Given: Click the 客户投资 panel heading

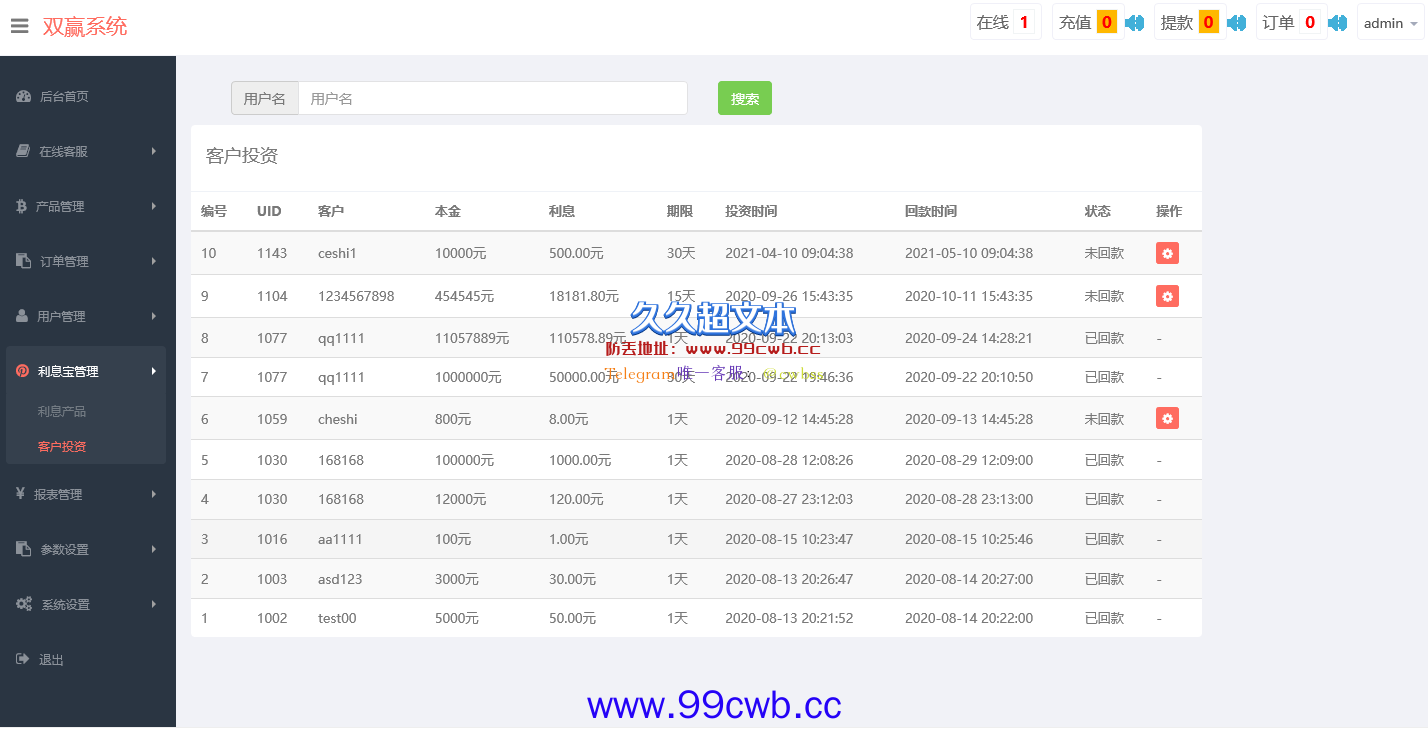Looking at the screenshot, I should point(242,156).
